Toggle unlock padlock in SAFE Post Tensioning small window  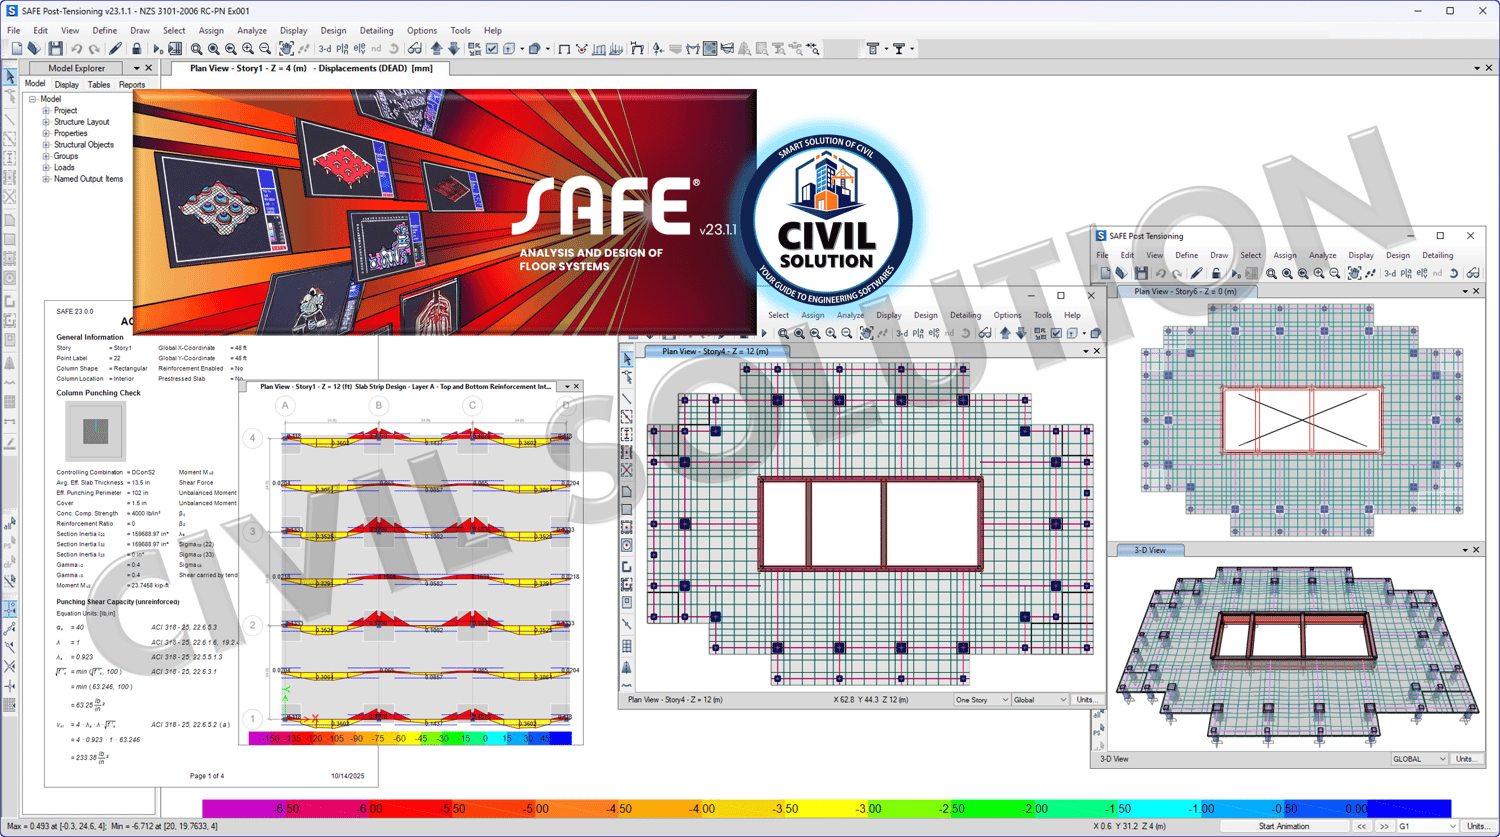1216,273
